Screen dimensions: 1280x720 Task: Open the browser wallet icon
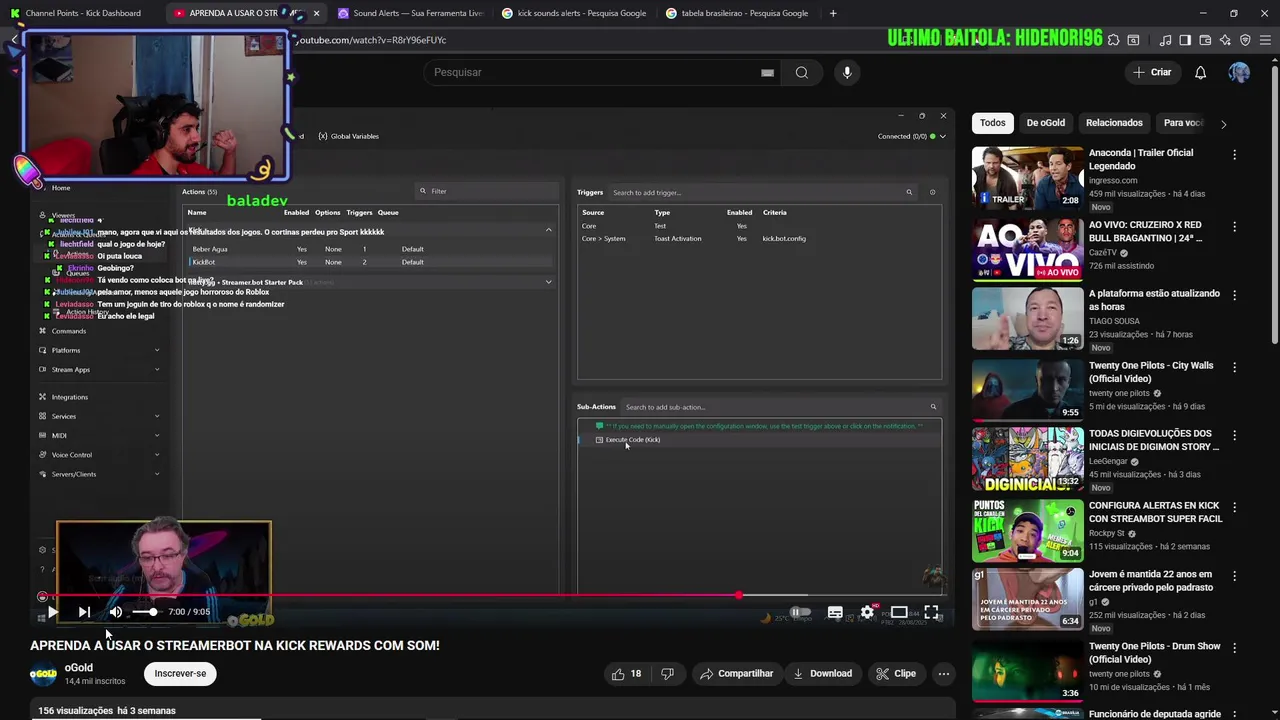(1205, 40)
